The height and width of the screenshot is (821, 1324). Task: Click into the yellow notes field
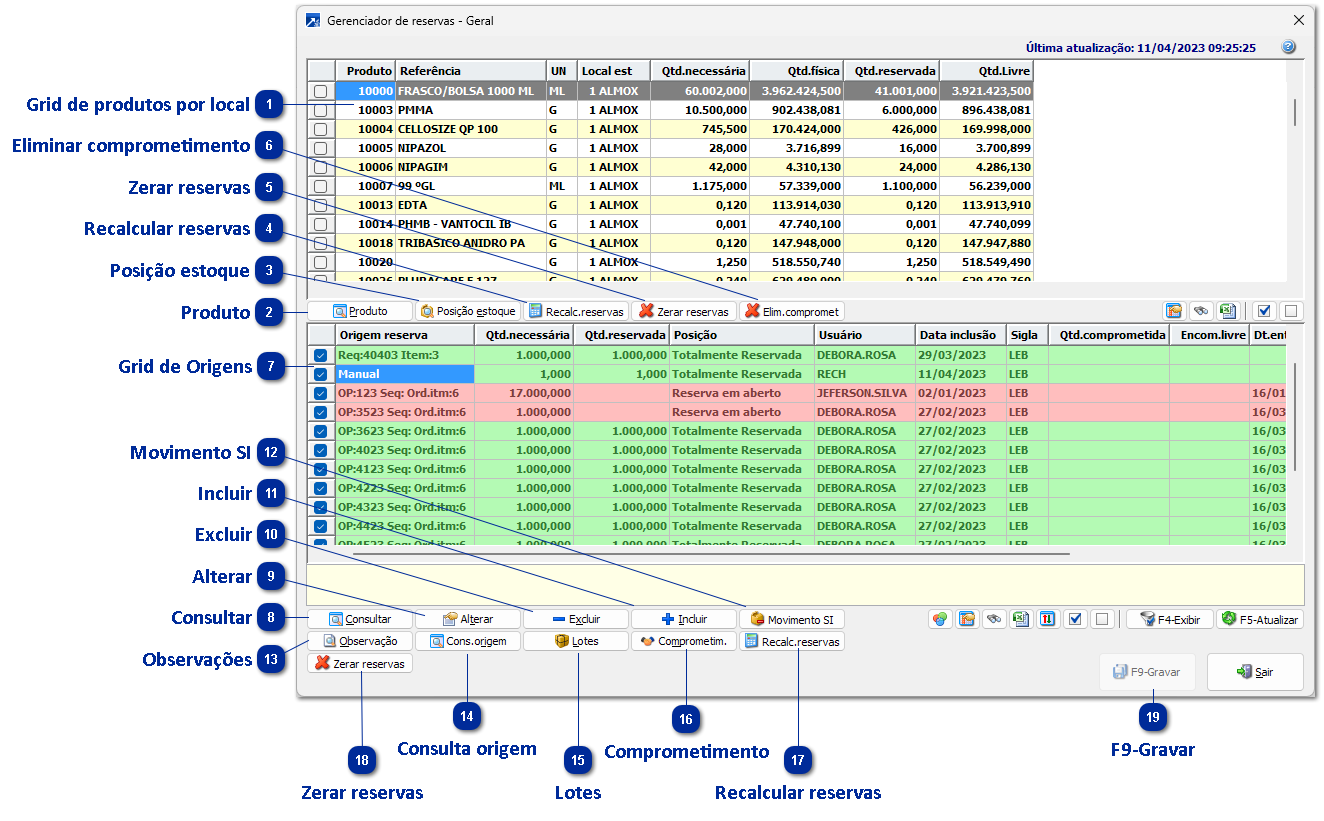pyautogui.click(x=805, y=584)
